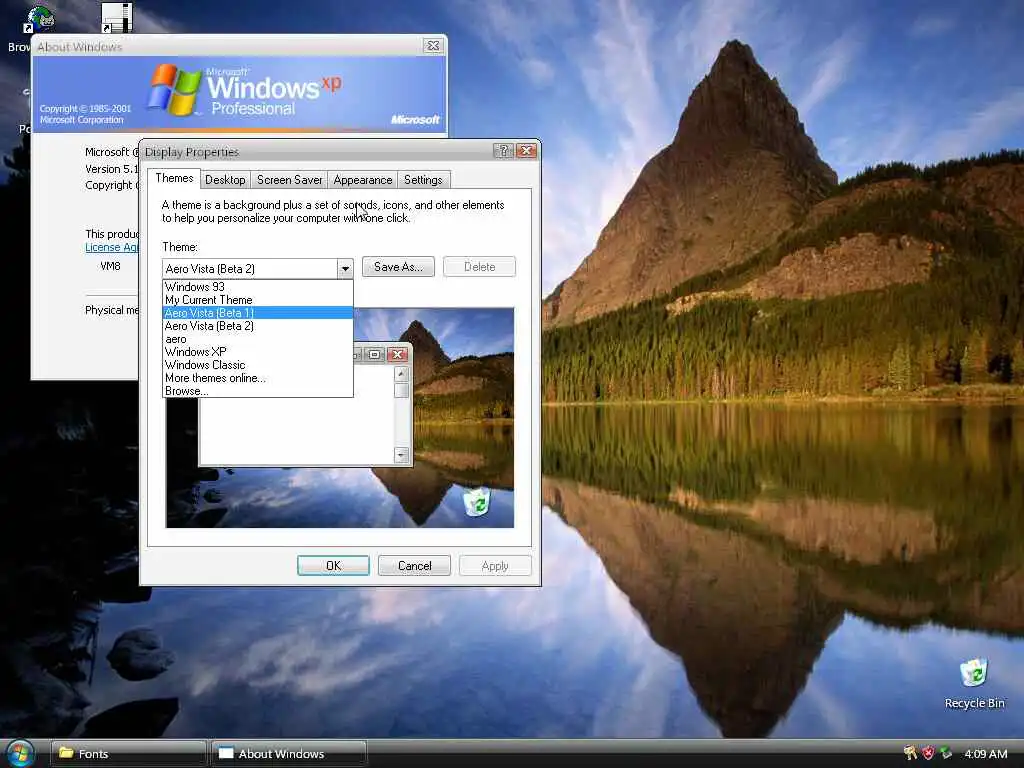The width and height of the screenshot is (1024, 768).
Task: Choose the Windows XP theme
Action: 258,352
